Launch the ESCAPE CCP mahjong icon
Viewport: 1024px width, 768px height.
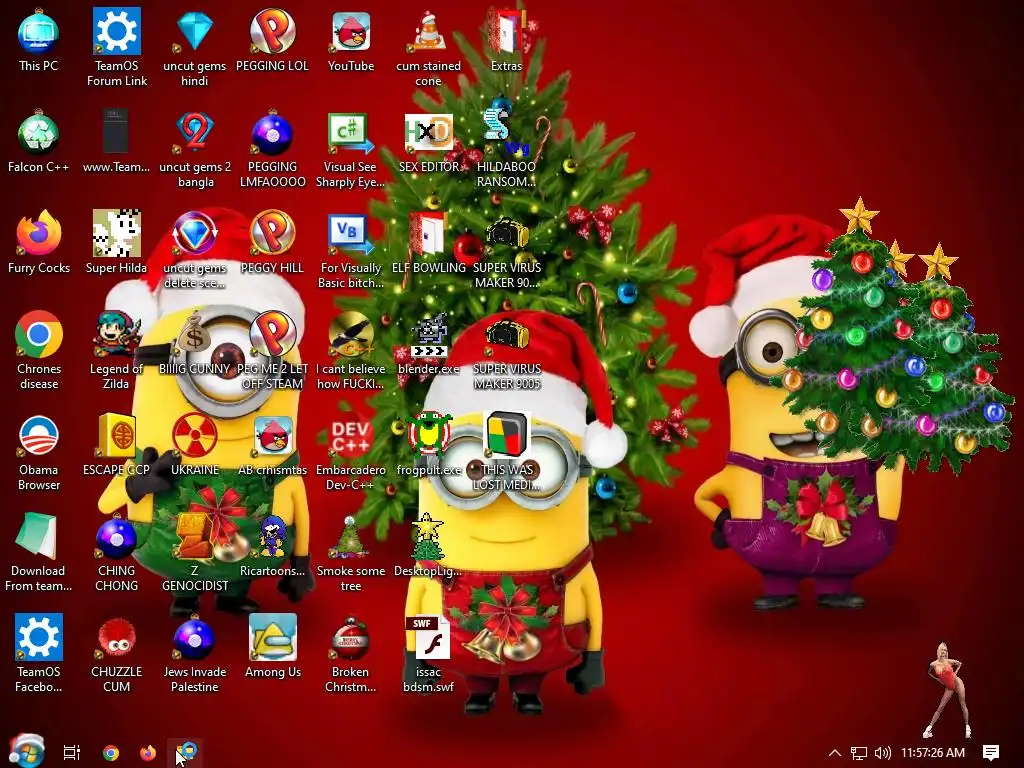pyautogui.click(x=116, y=436)
